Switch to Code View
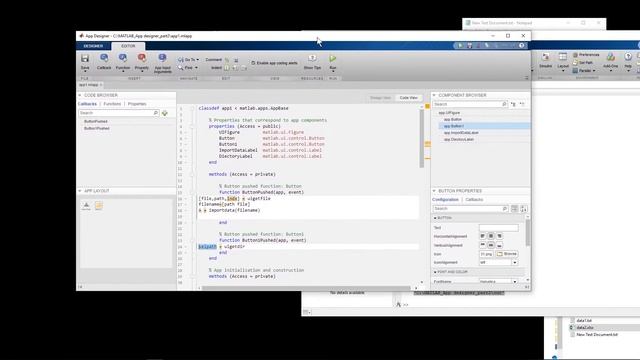This screenshot has height=360, width=640. click(x=409, y=98)
